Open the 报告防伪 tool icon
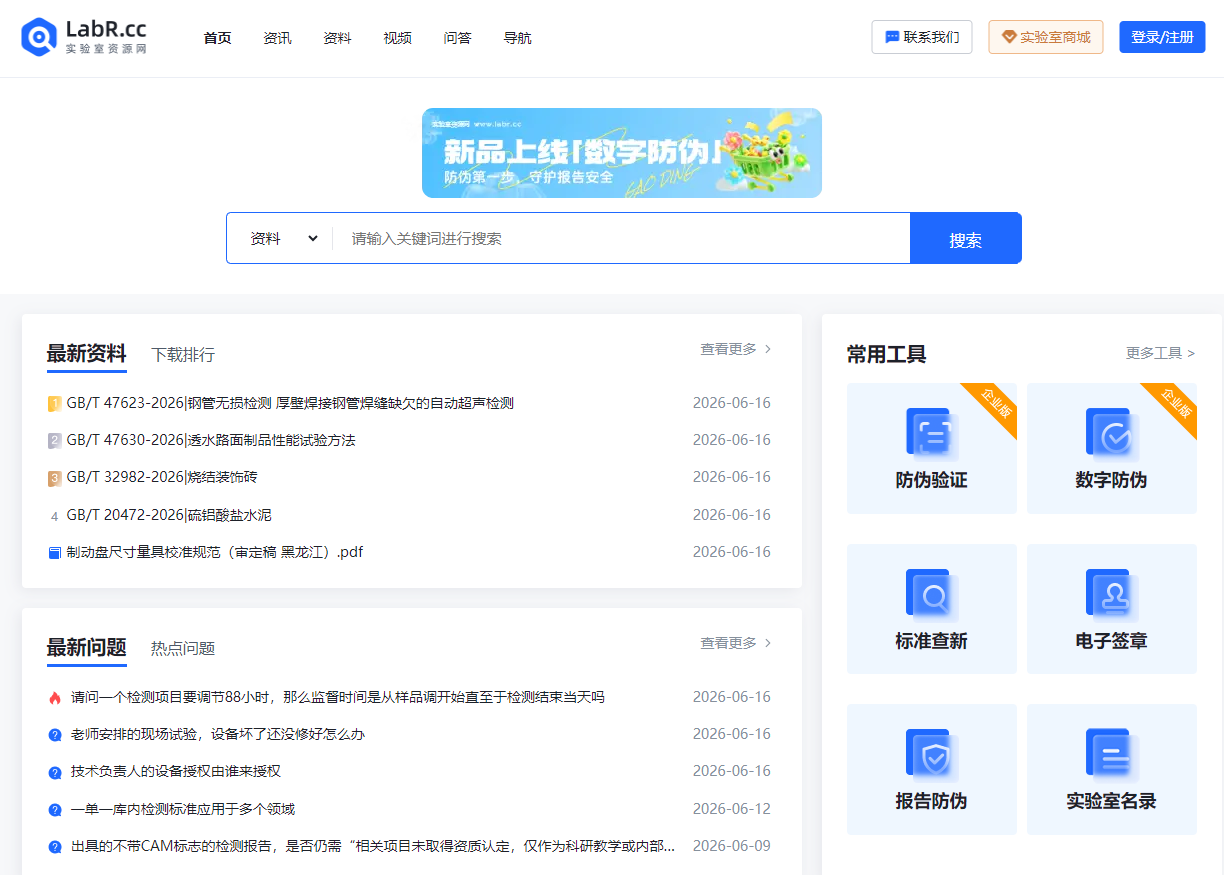Image resolution: width=1224 pixels, height=875 pixels. pos(932,755)
